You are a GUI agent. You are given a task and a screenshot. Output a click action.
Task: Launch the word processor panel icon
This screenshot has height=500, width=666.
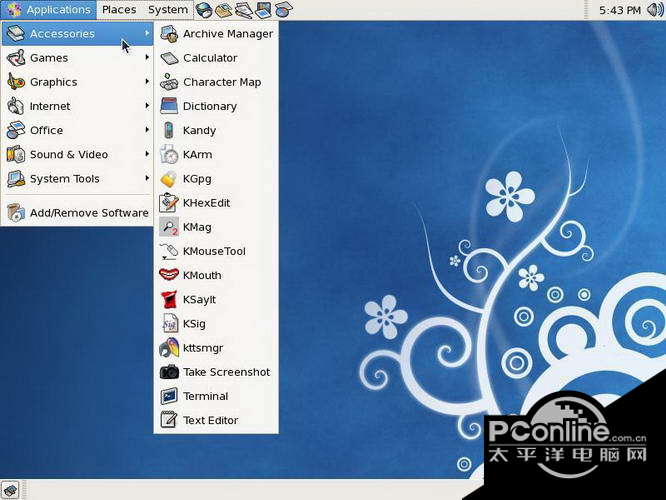coord(243,10)
